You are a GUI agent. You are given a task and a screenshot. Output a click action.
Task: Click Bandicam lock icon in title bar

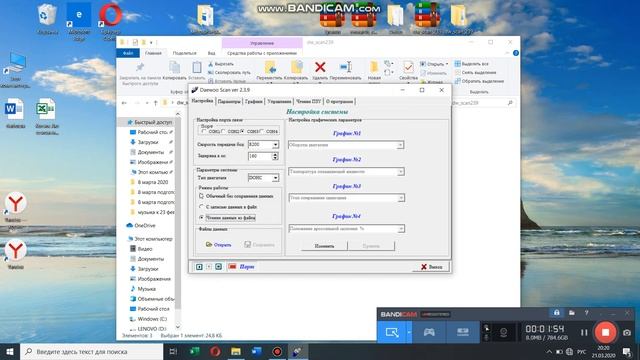tap(557, 313)
